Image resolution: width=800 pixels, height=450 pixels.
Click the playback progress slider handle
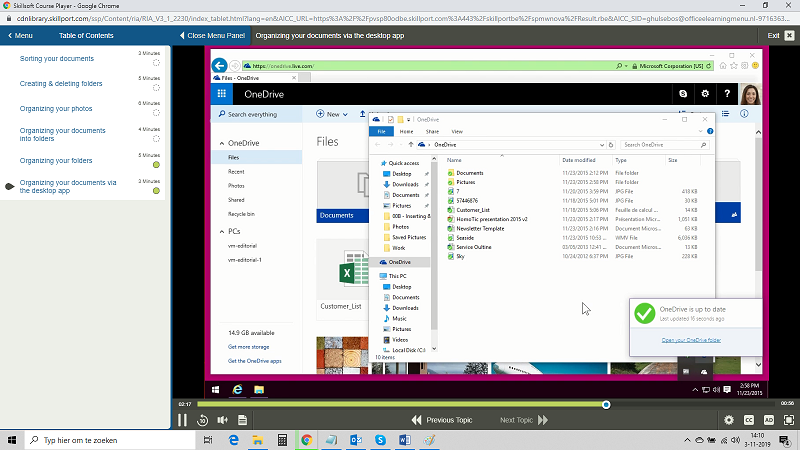[x=606, y=405]
